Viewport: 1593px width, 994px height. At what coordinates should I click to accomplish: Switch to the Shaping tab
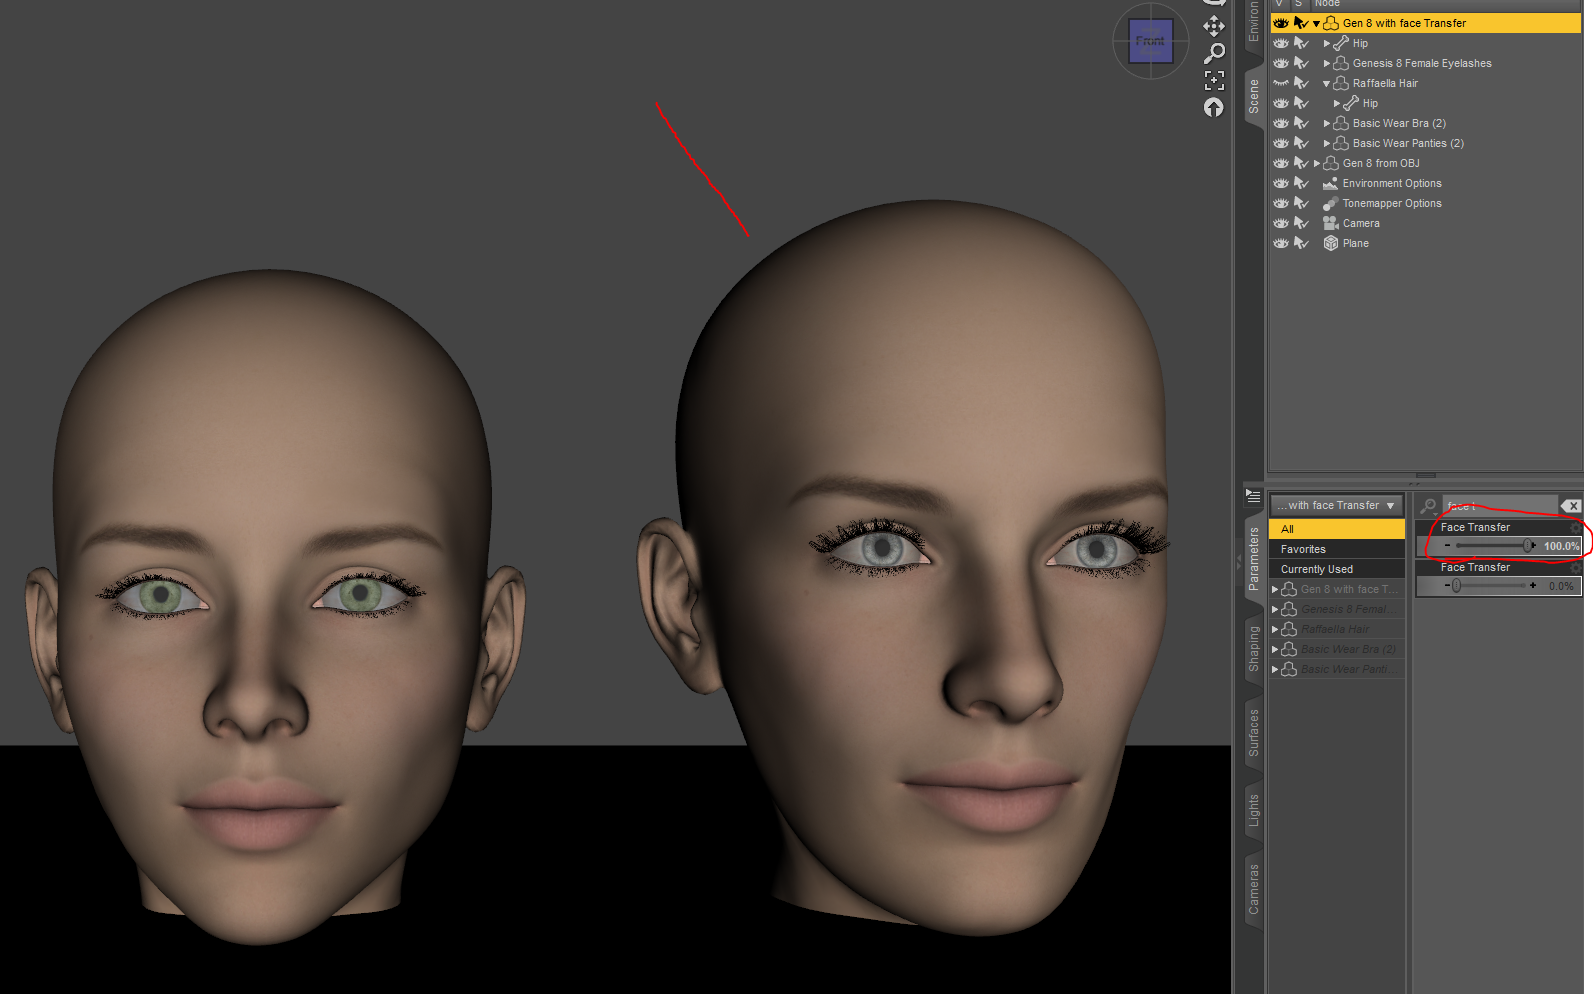point(1253,649)
